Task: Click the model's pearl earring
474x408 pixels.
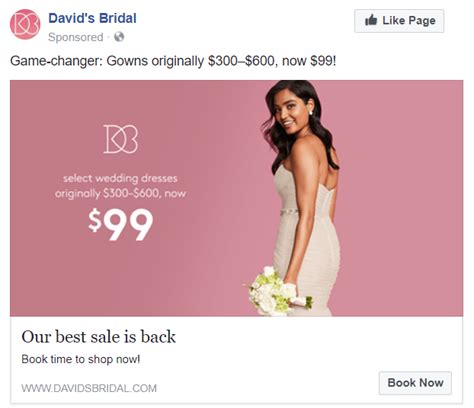Action: 311,113
